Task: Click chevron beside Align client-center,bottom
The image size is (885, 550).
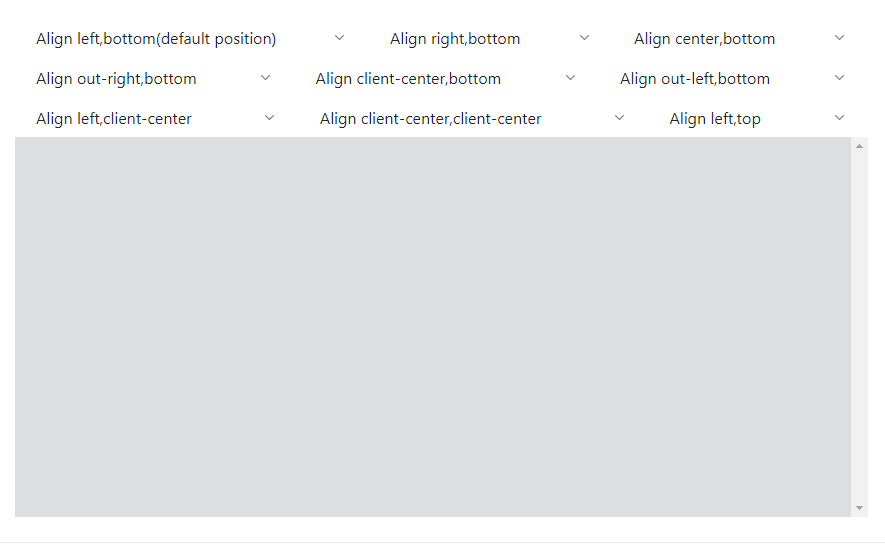Action: [570, 78]
